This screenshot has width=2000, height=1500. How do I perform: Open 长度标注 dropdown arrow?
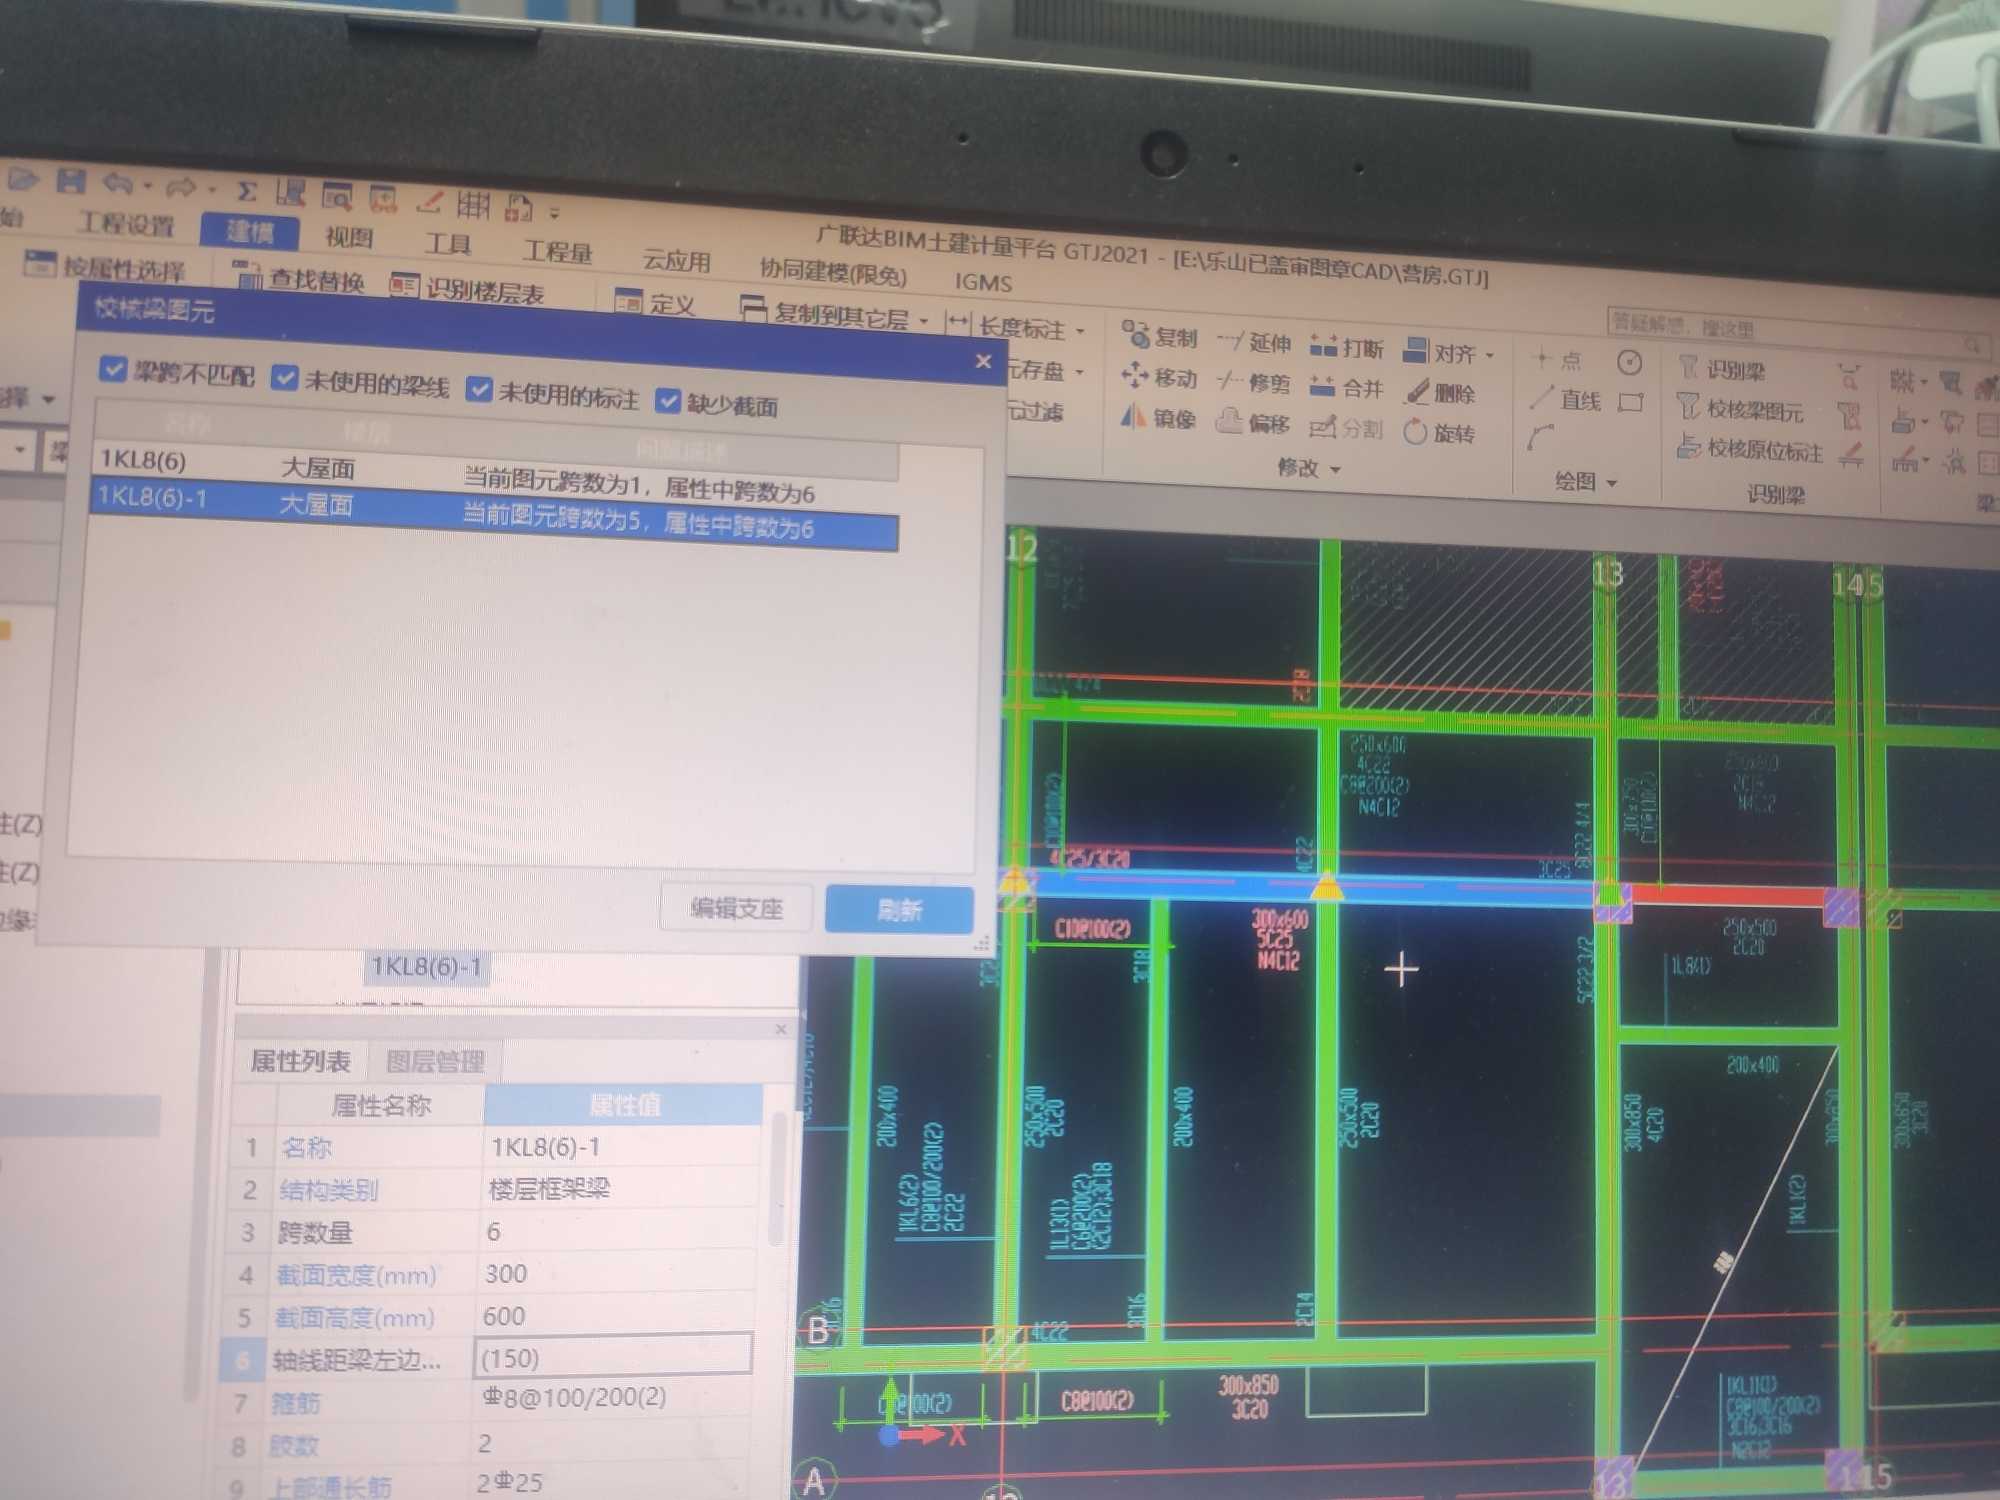(1080, 331)
